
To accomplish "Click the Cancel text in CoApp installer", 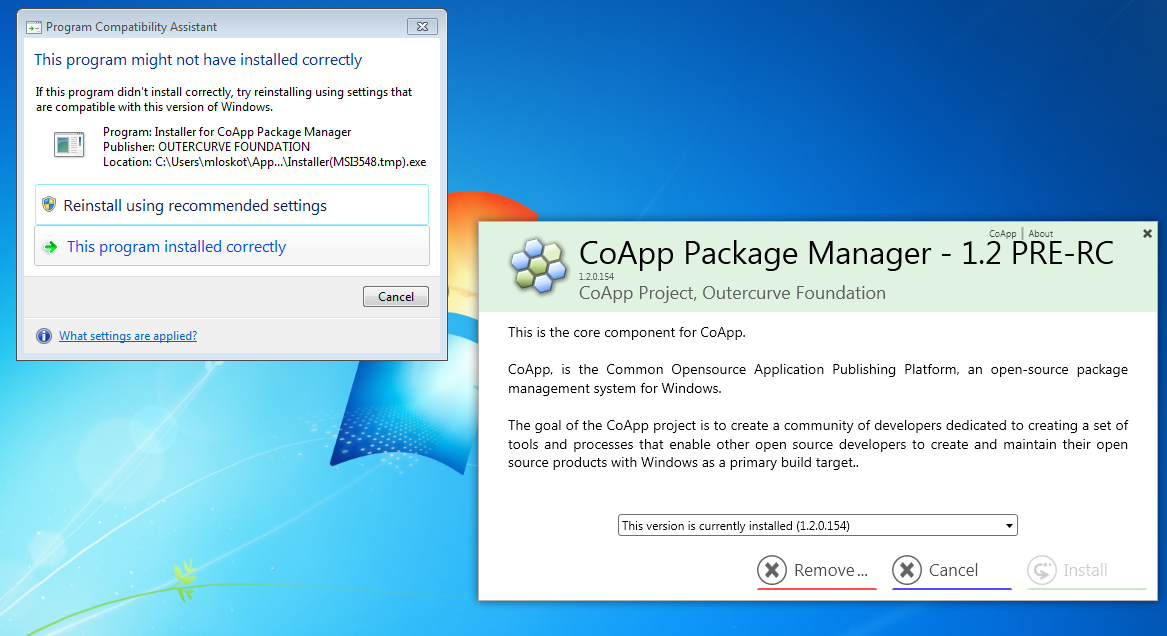I will pyautogui.click(x=953, y=571).
